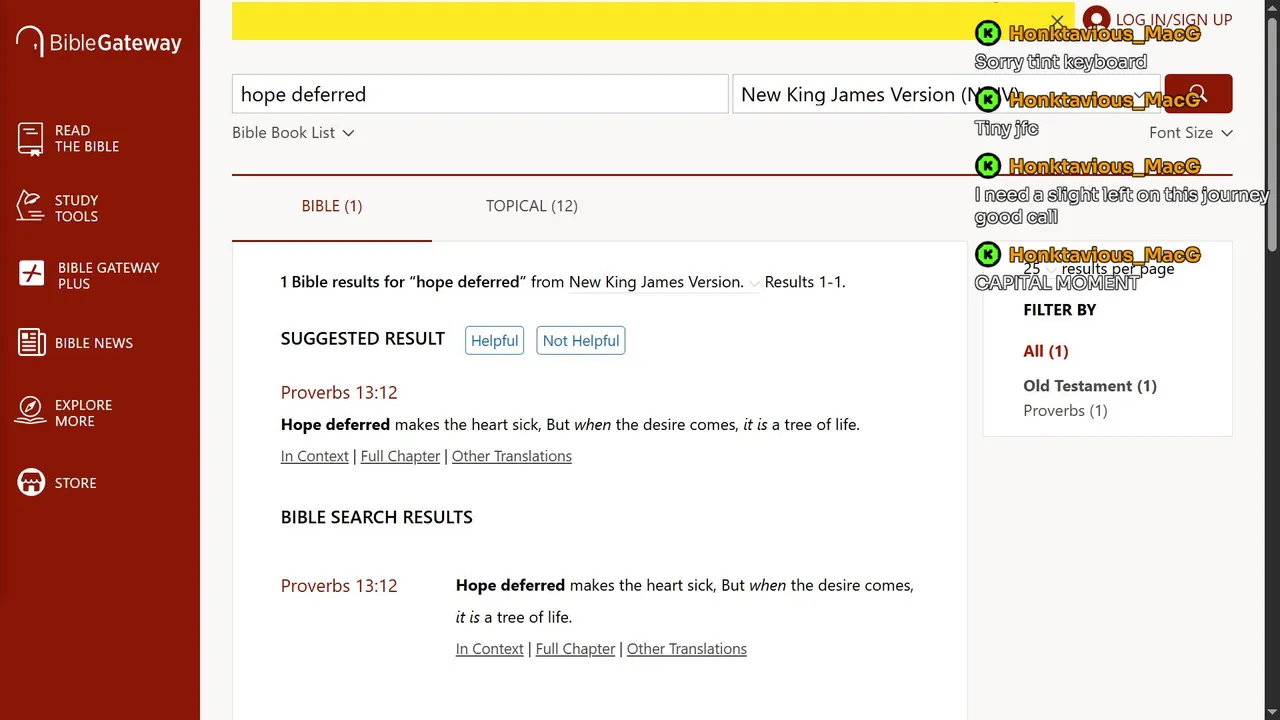Open suggested Proverbs 13:12 reference link
1280x720 pixels.
pyautogui.click(x=339, y=392)
